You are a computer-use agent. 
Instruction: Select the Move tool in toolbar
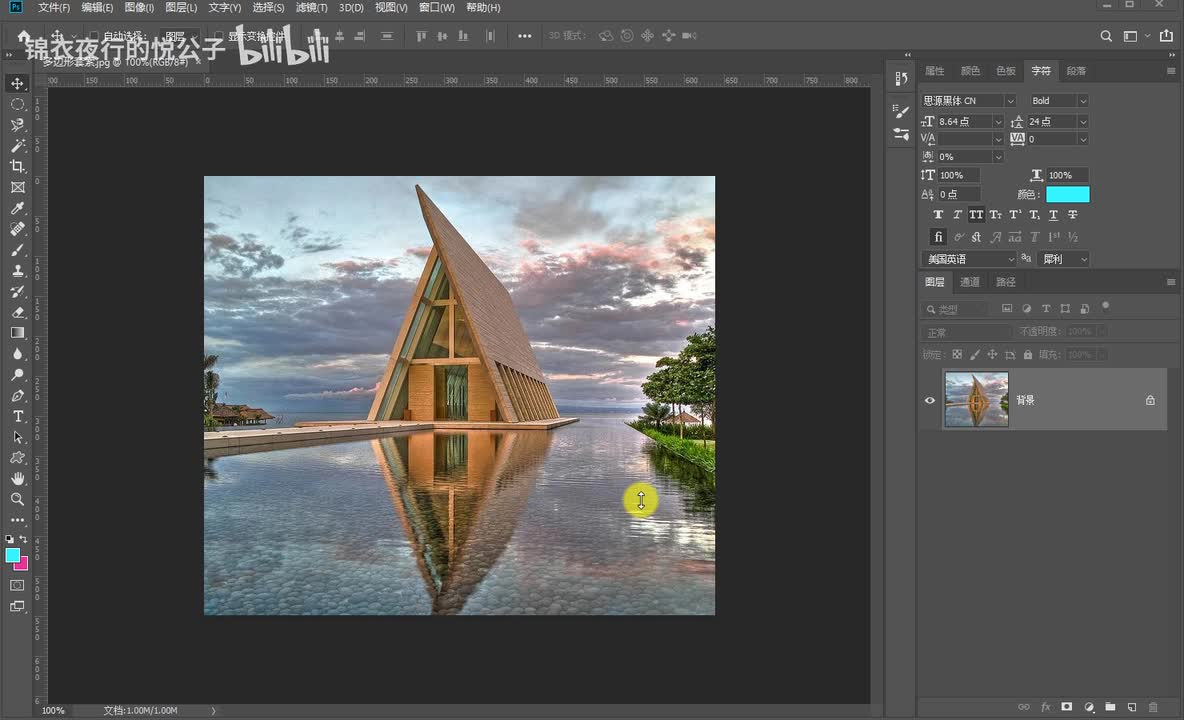pyautogui.click(x=17, y=83)
